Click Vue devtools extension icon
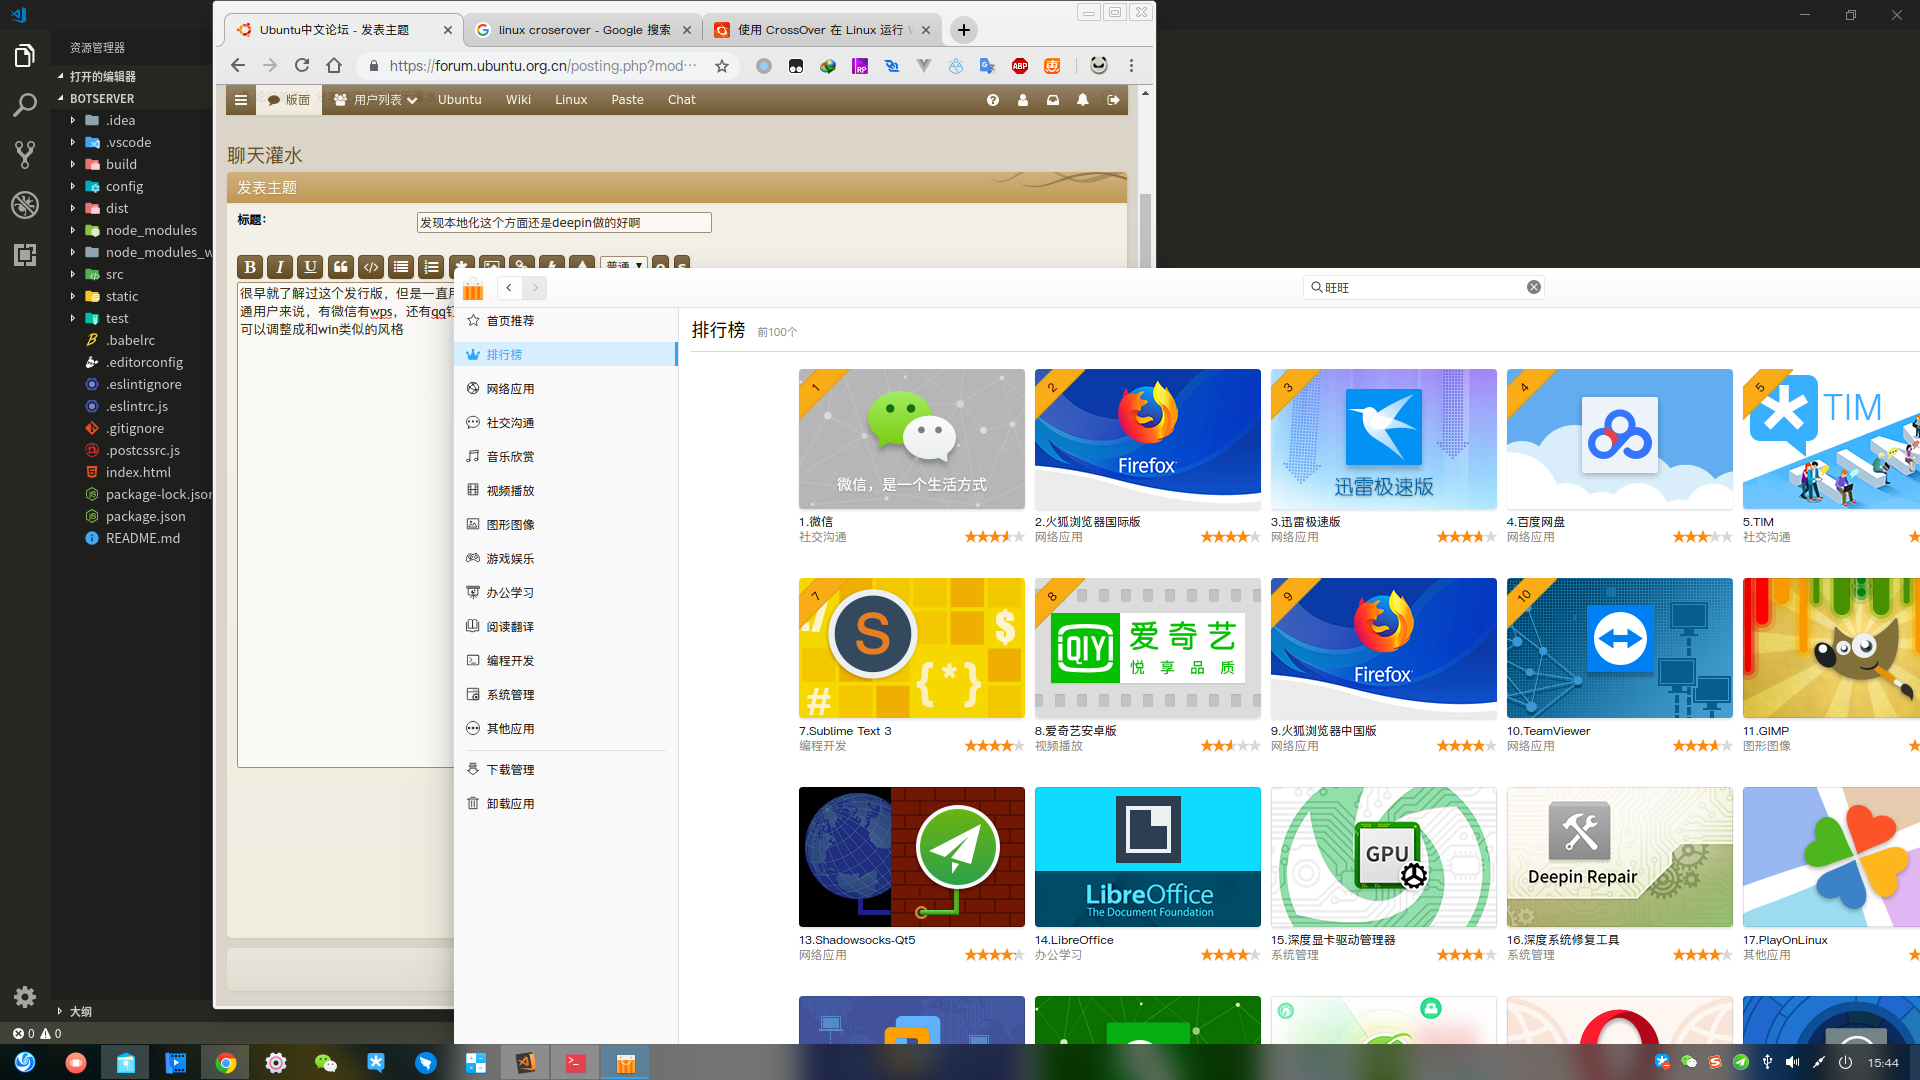The width and height of the screenshot is (1920, 1080). click(x=923, y=66)
